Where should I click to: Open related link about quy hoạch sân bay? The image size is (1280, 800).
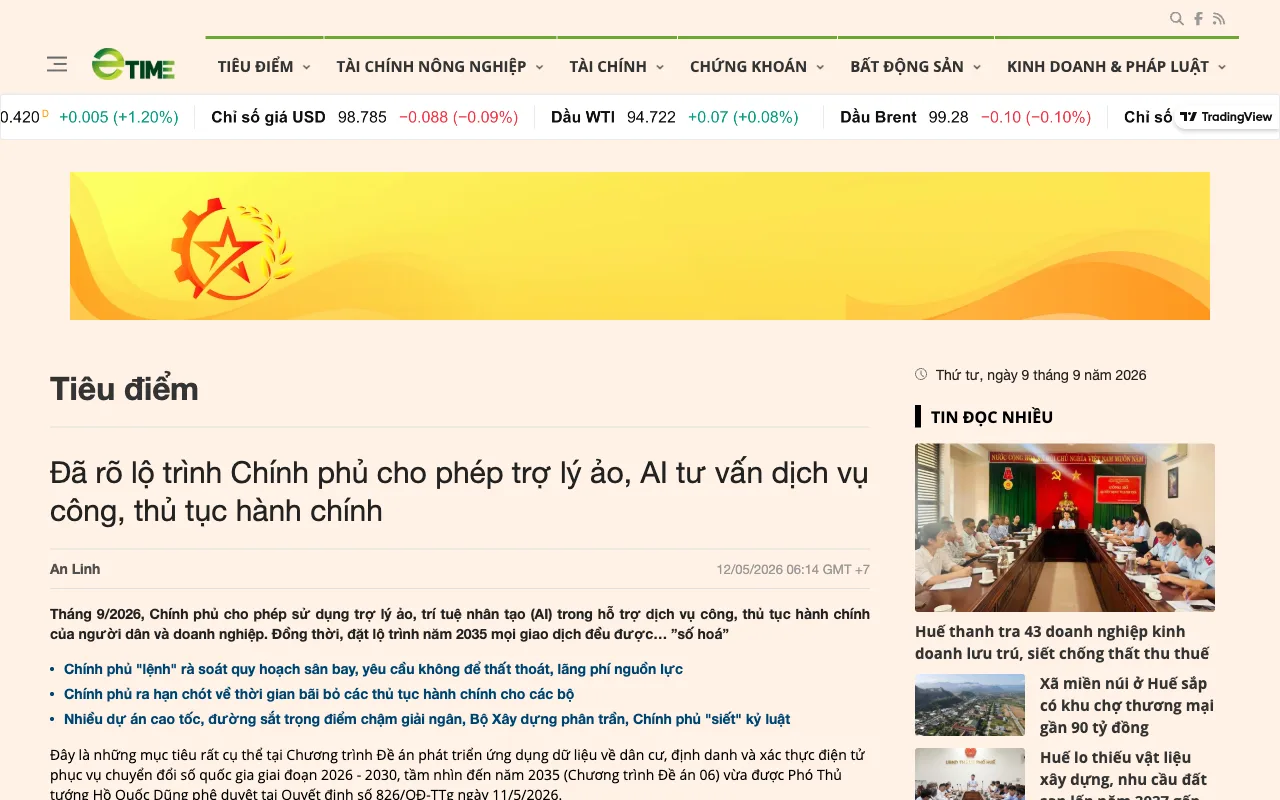(373, 669)
